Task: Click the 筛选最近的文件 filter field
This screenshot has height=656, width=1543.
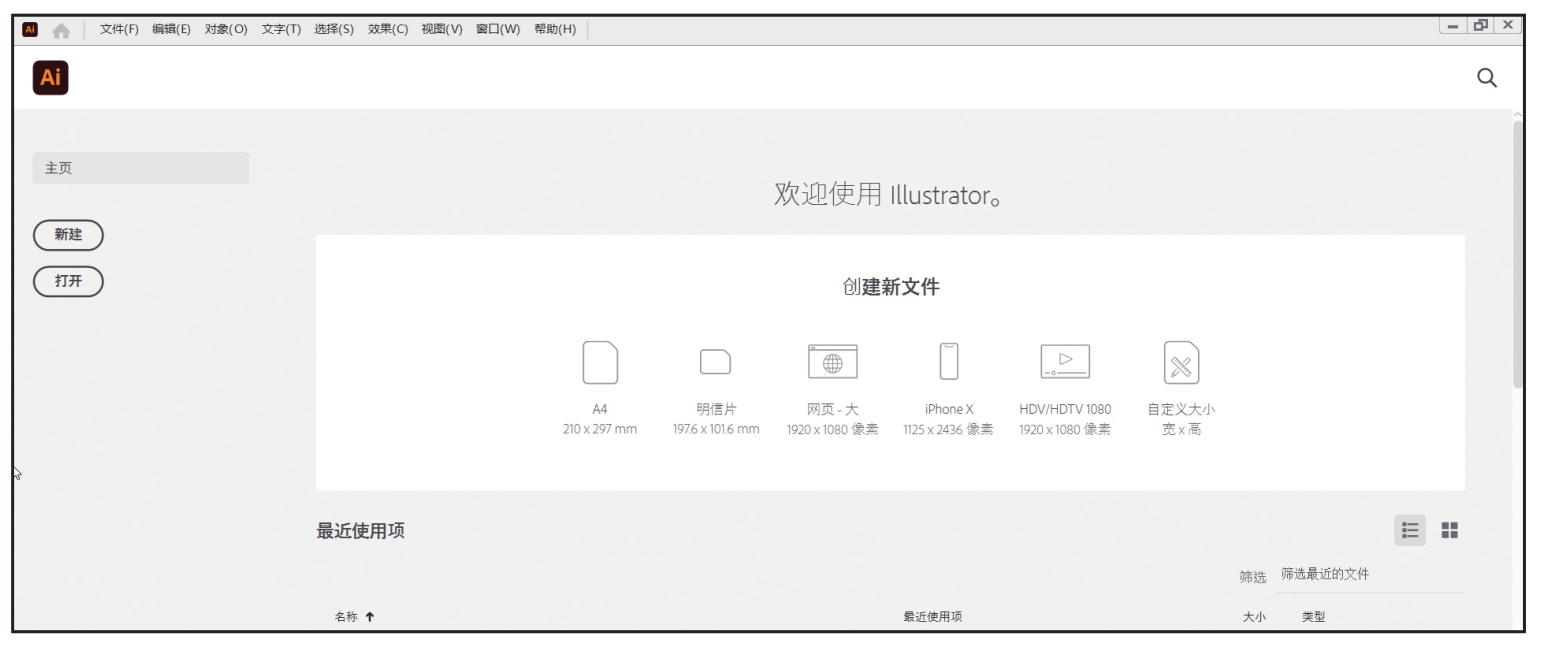Action: (x=1370, y=575)
